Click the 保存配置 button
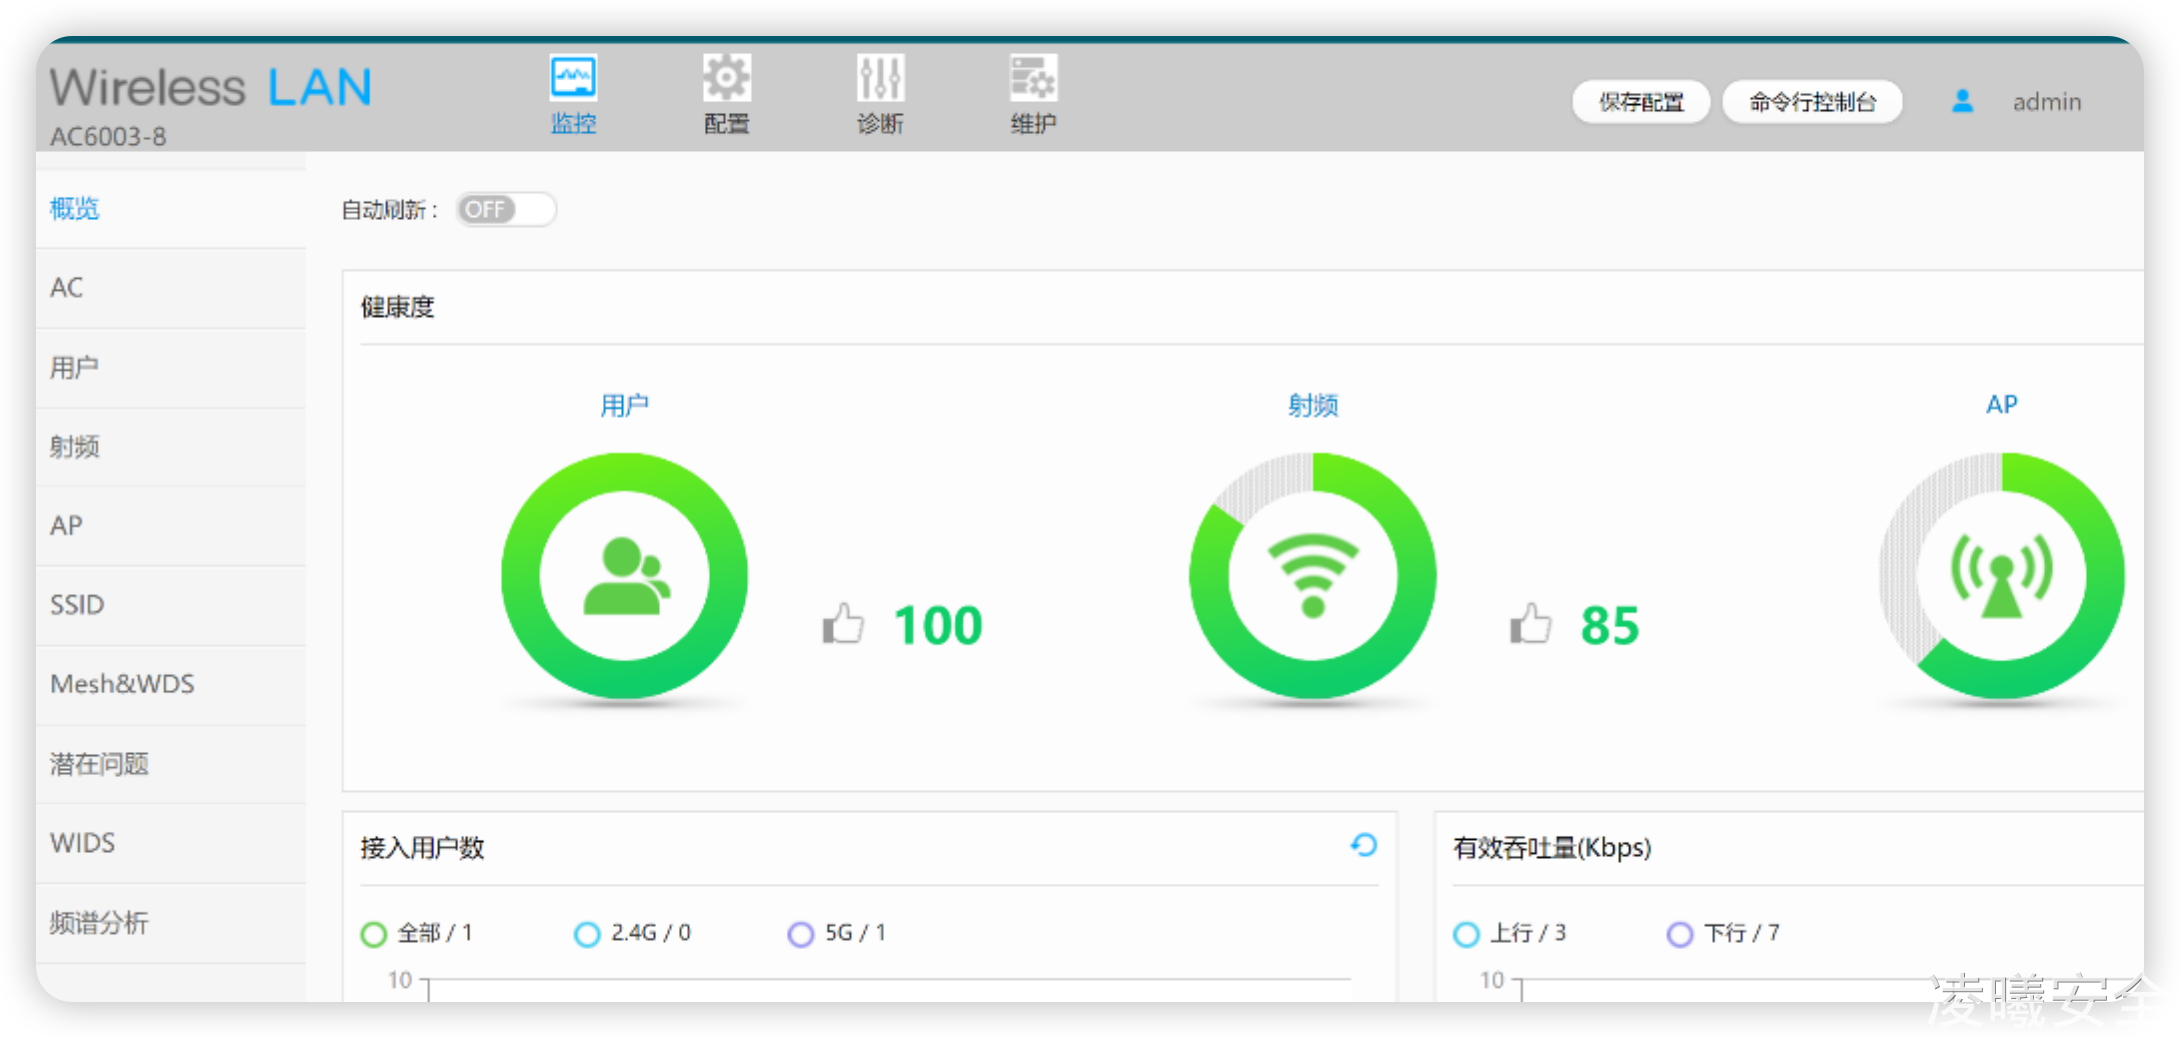The image size is (2180, 1038). 1641,102
